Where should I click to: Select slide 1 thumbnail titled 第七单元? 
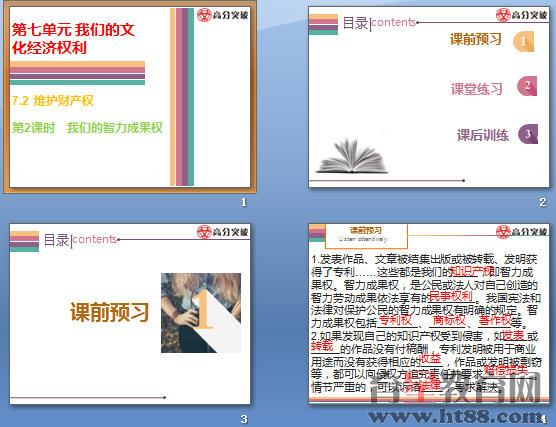[x=130, y=97]
